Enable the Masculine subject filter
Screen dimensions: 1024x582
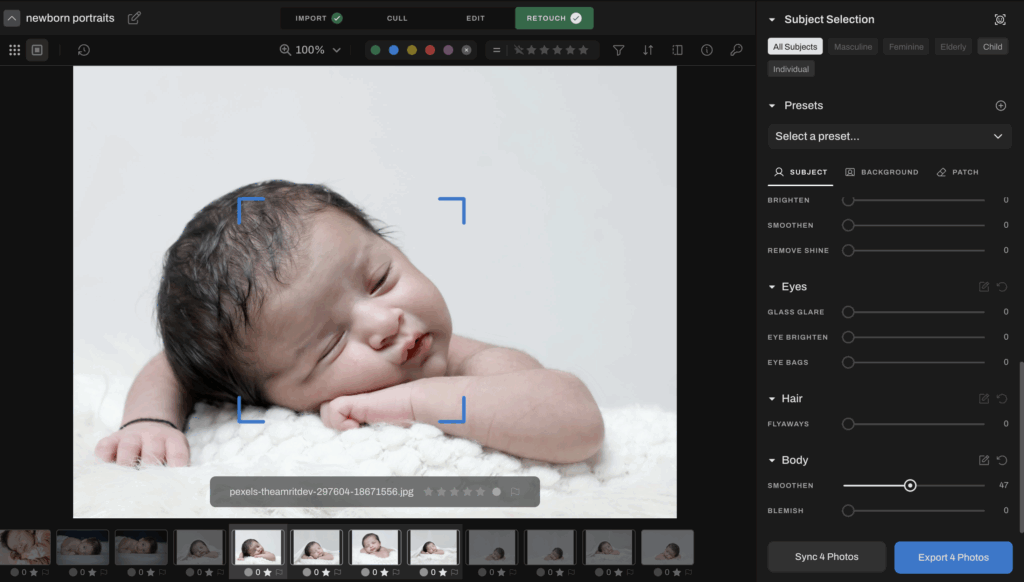(x=853, y=46)
